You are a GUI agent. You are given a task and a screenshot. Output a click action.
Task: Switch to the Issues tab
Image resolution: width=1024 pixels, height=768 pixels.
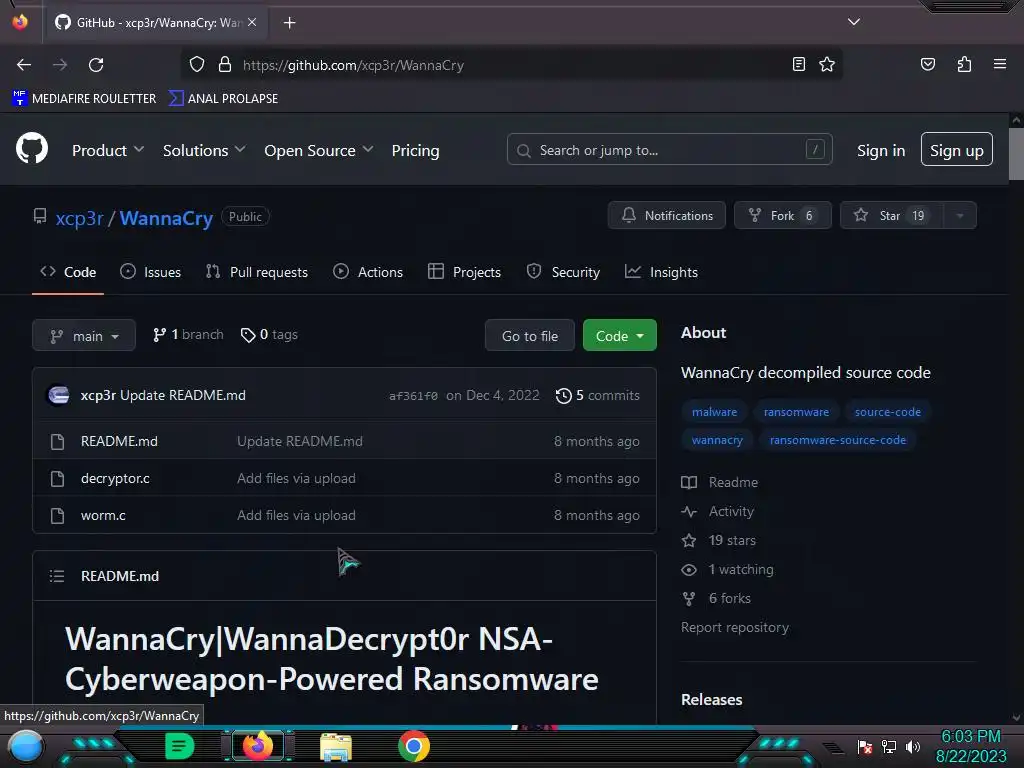(x=151, y=272)
